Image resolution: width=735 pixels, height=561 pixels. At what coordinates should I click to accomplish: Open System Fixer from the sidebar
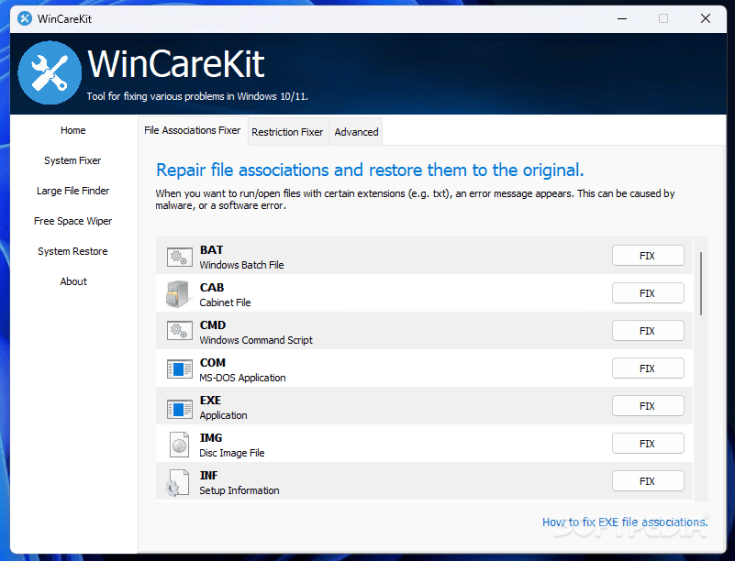(x=73, y=160)
